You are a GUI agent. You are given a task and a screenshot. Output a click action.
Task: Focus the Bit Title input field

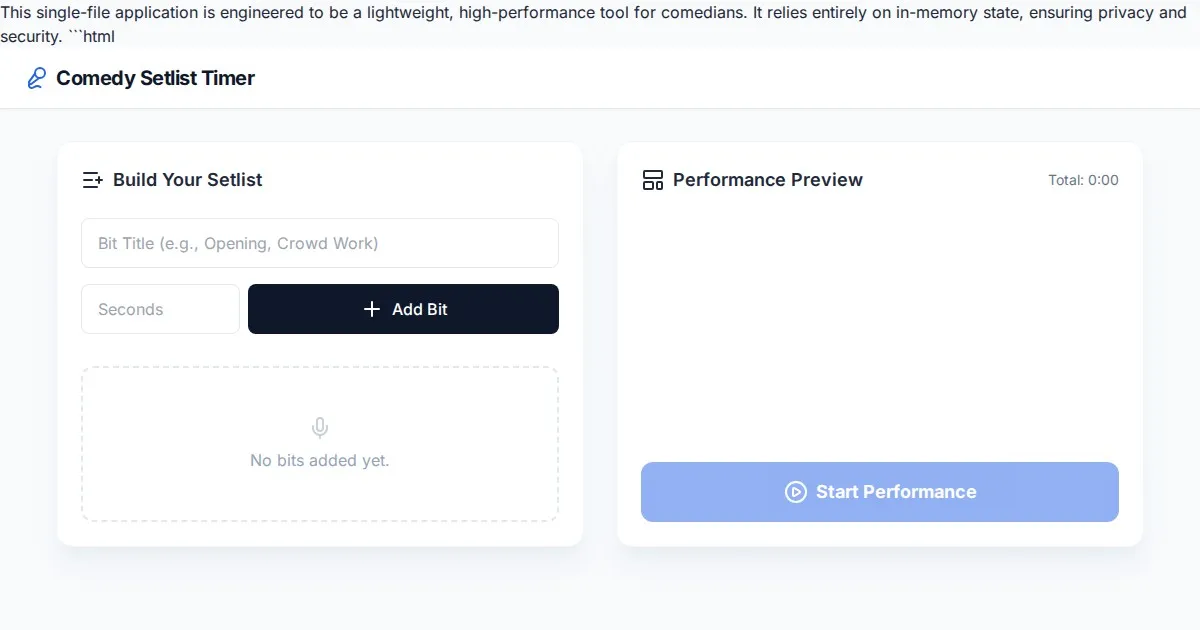click(320, 243)
